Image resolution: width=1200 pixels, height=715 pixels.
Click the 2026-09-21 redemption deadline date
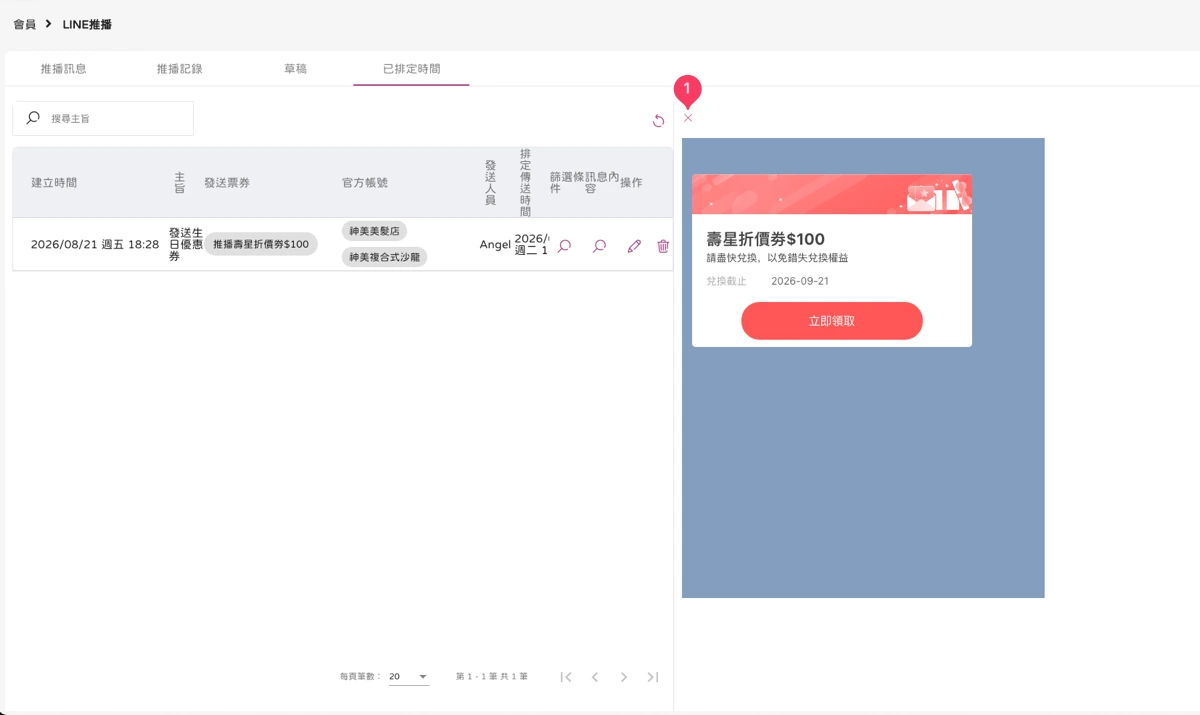click(x=800, y=281)
